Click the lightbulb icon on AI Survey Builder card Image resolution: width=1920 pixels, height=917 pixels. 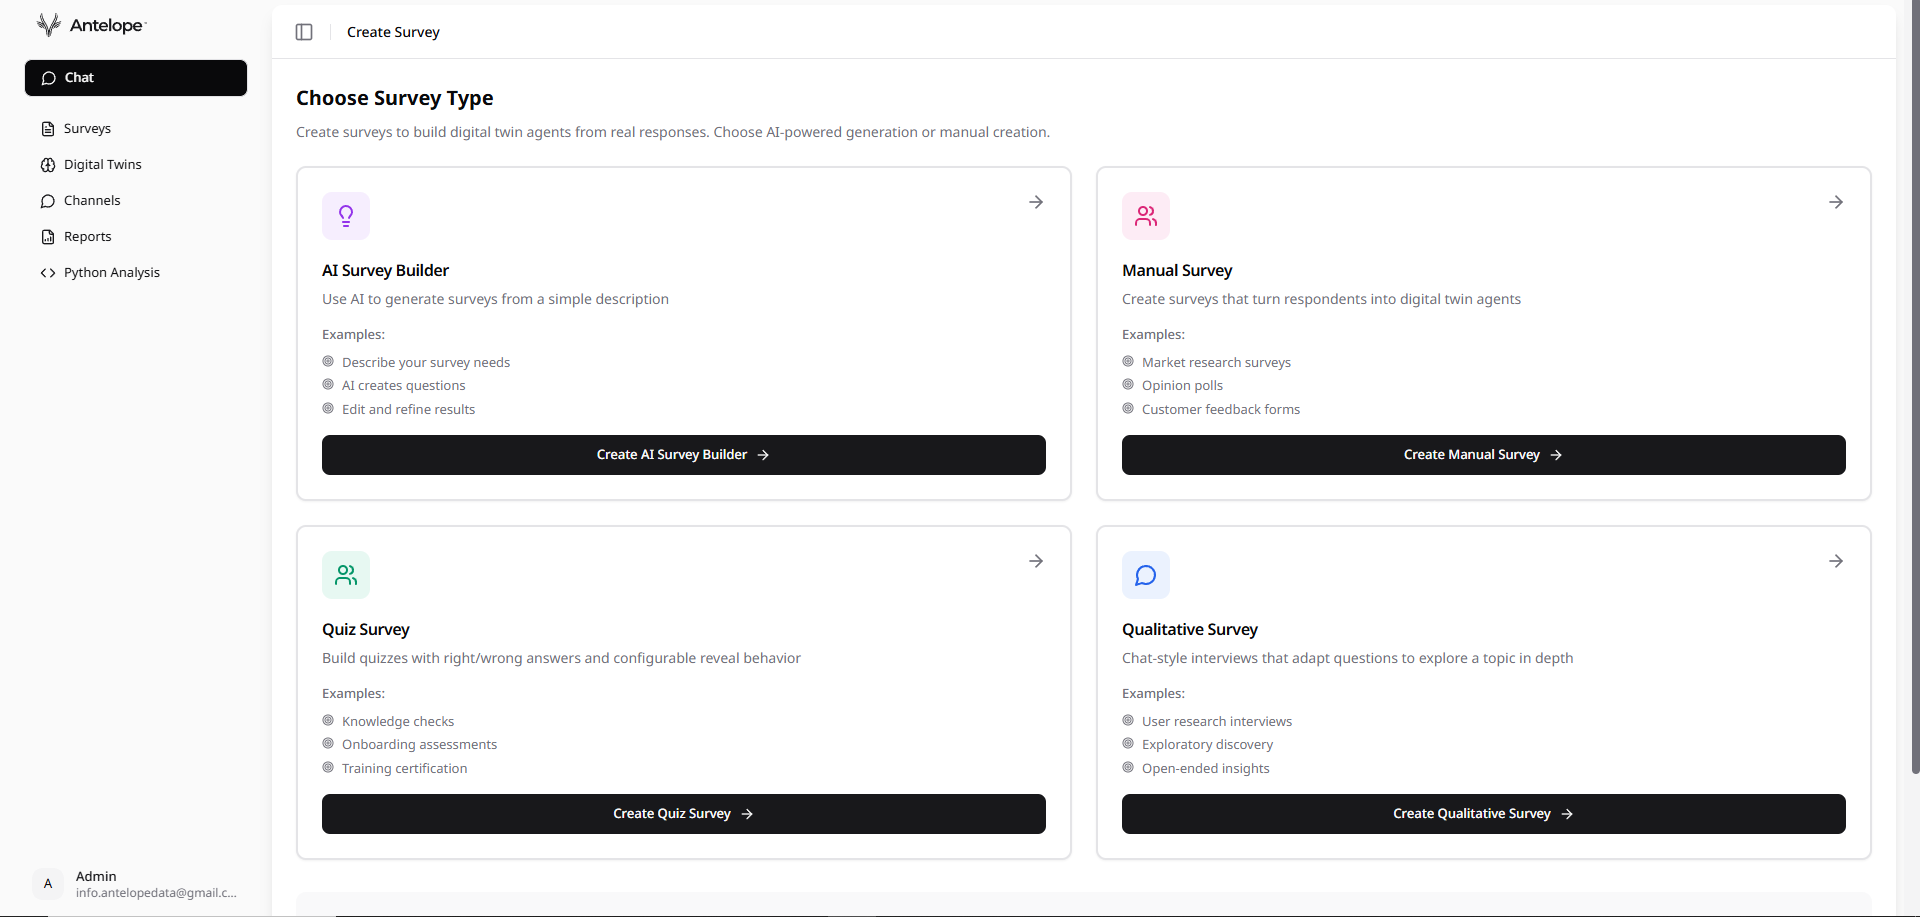coord(345,215)
